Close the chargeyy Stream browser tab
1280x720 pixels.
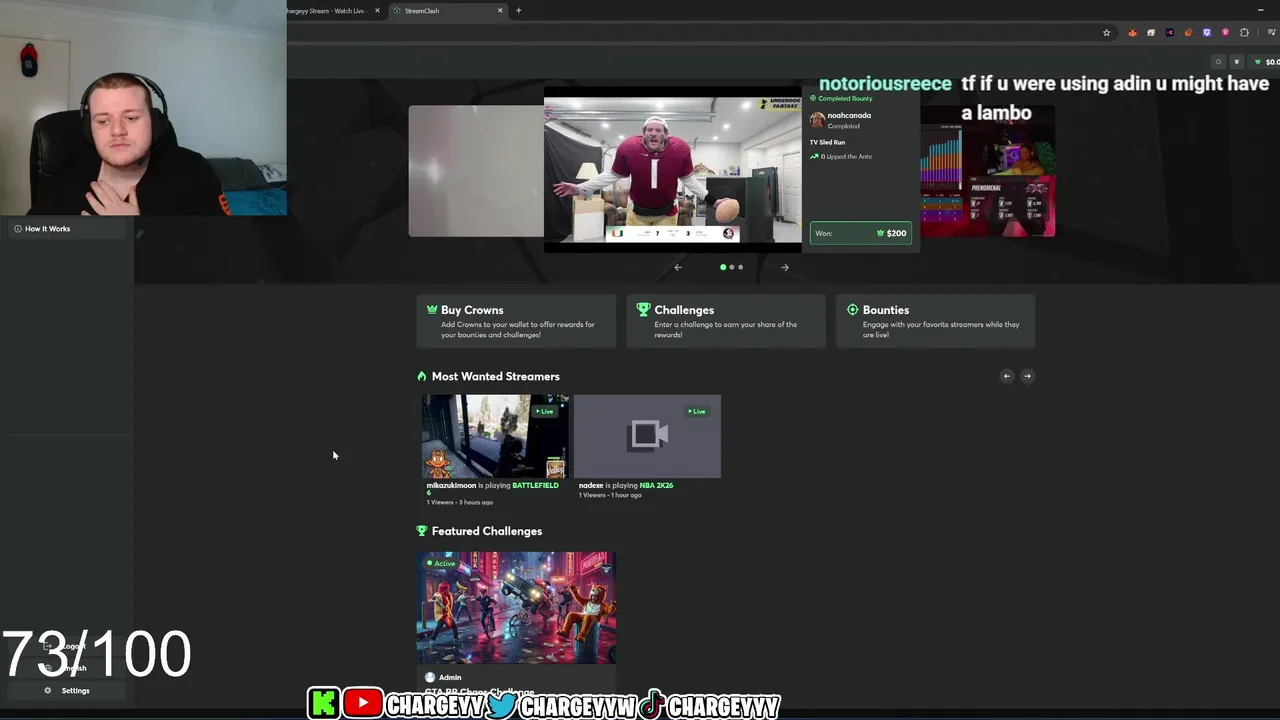click(377, 11)
